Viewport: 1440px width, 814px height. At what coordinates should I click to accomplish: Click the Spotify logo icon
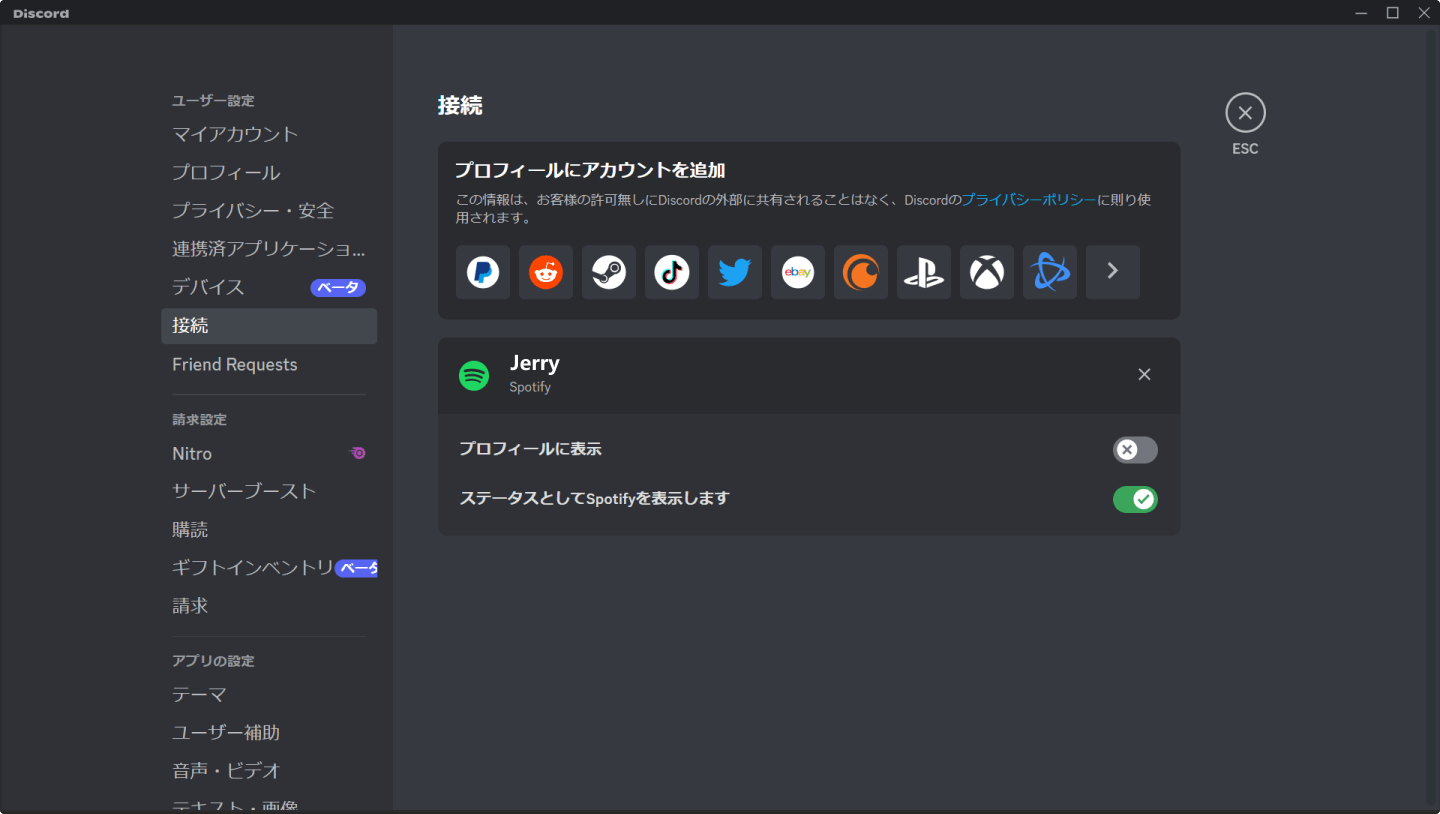[474, 376]
